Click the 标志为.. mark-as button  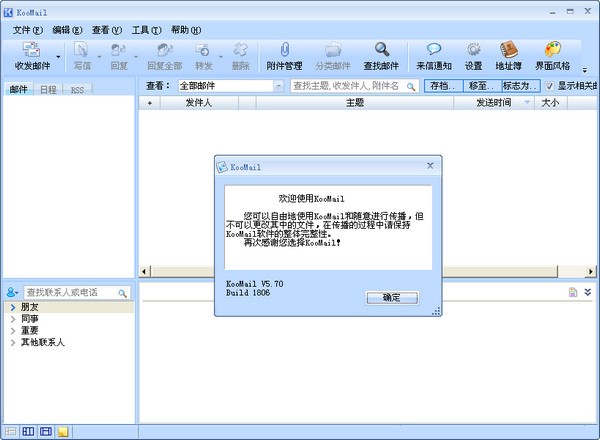(521, 86)
